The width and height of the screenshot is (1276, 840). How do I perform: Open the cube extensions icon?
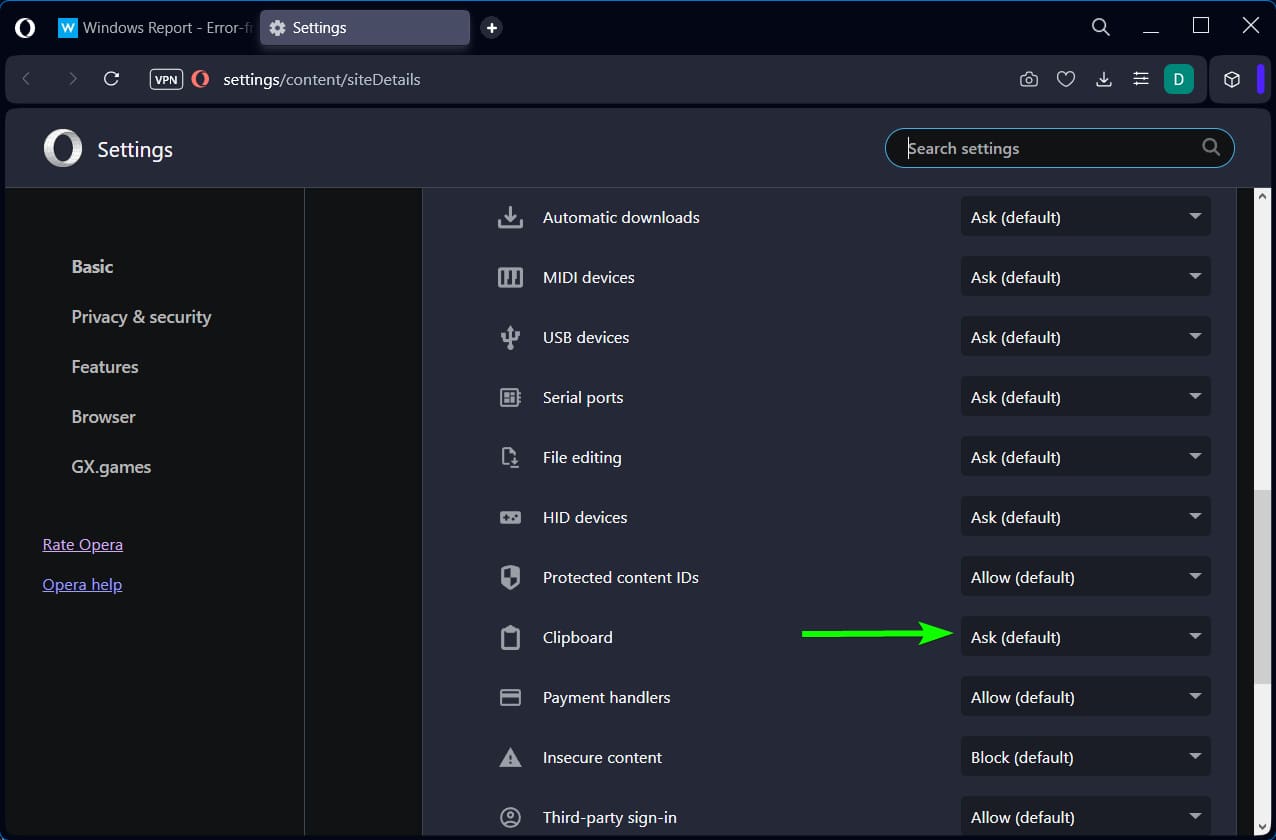(x=1232, y=79)
